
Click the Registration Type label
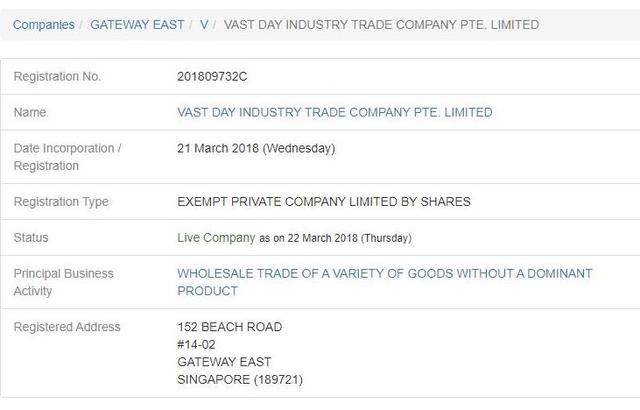click(61, 202)
